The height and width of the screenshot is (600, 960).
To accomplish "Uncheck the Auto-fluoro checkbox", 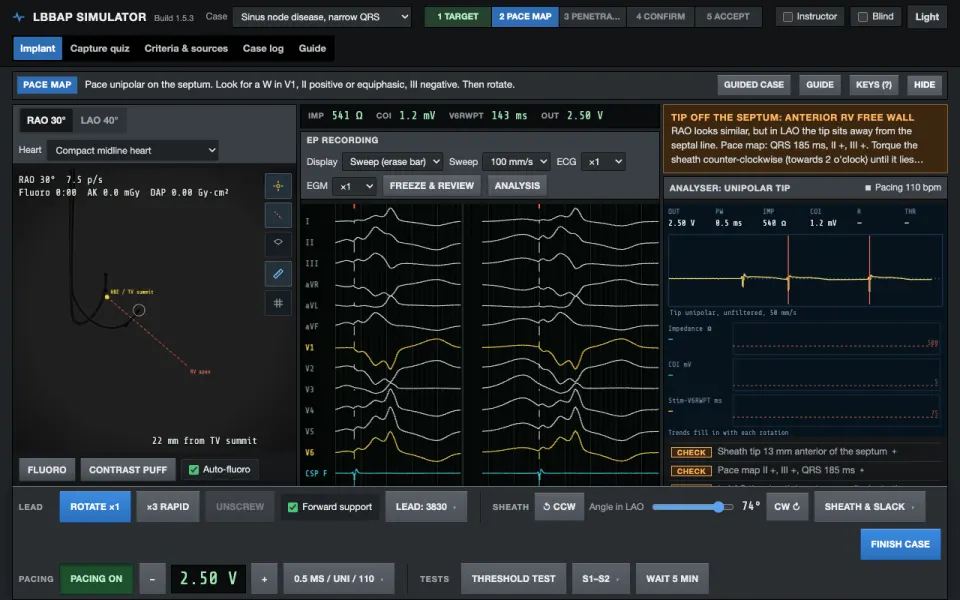I will click(x=194, y=470).
